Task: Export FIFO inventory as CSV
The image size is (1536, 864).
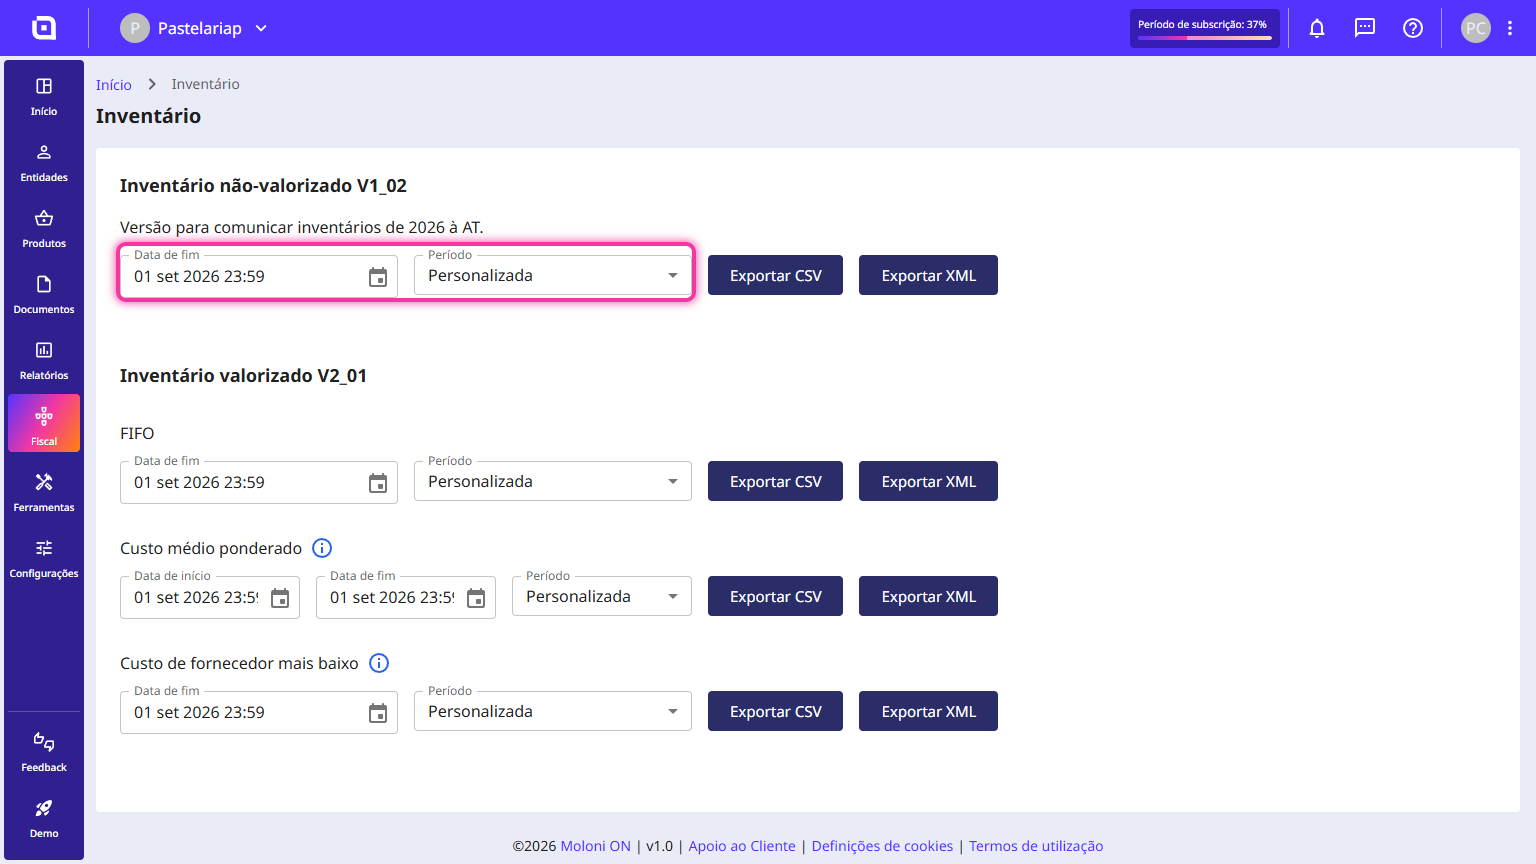Action: pyautogui.click(x=775, y=481)
